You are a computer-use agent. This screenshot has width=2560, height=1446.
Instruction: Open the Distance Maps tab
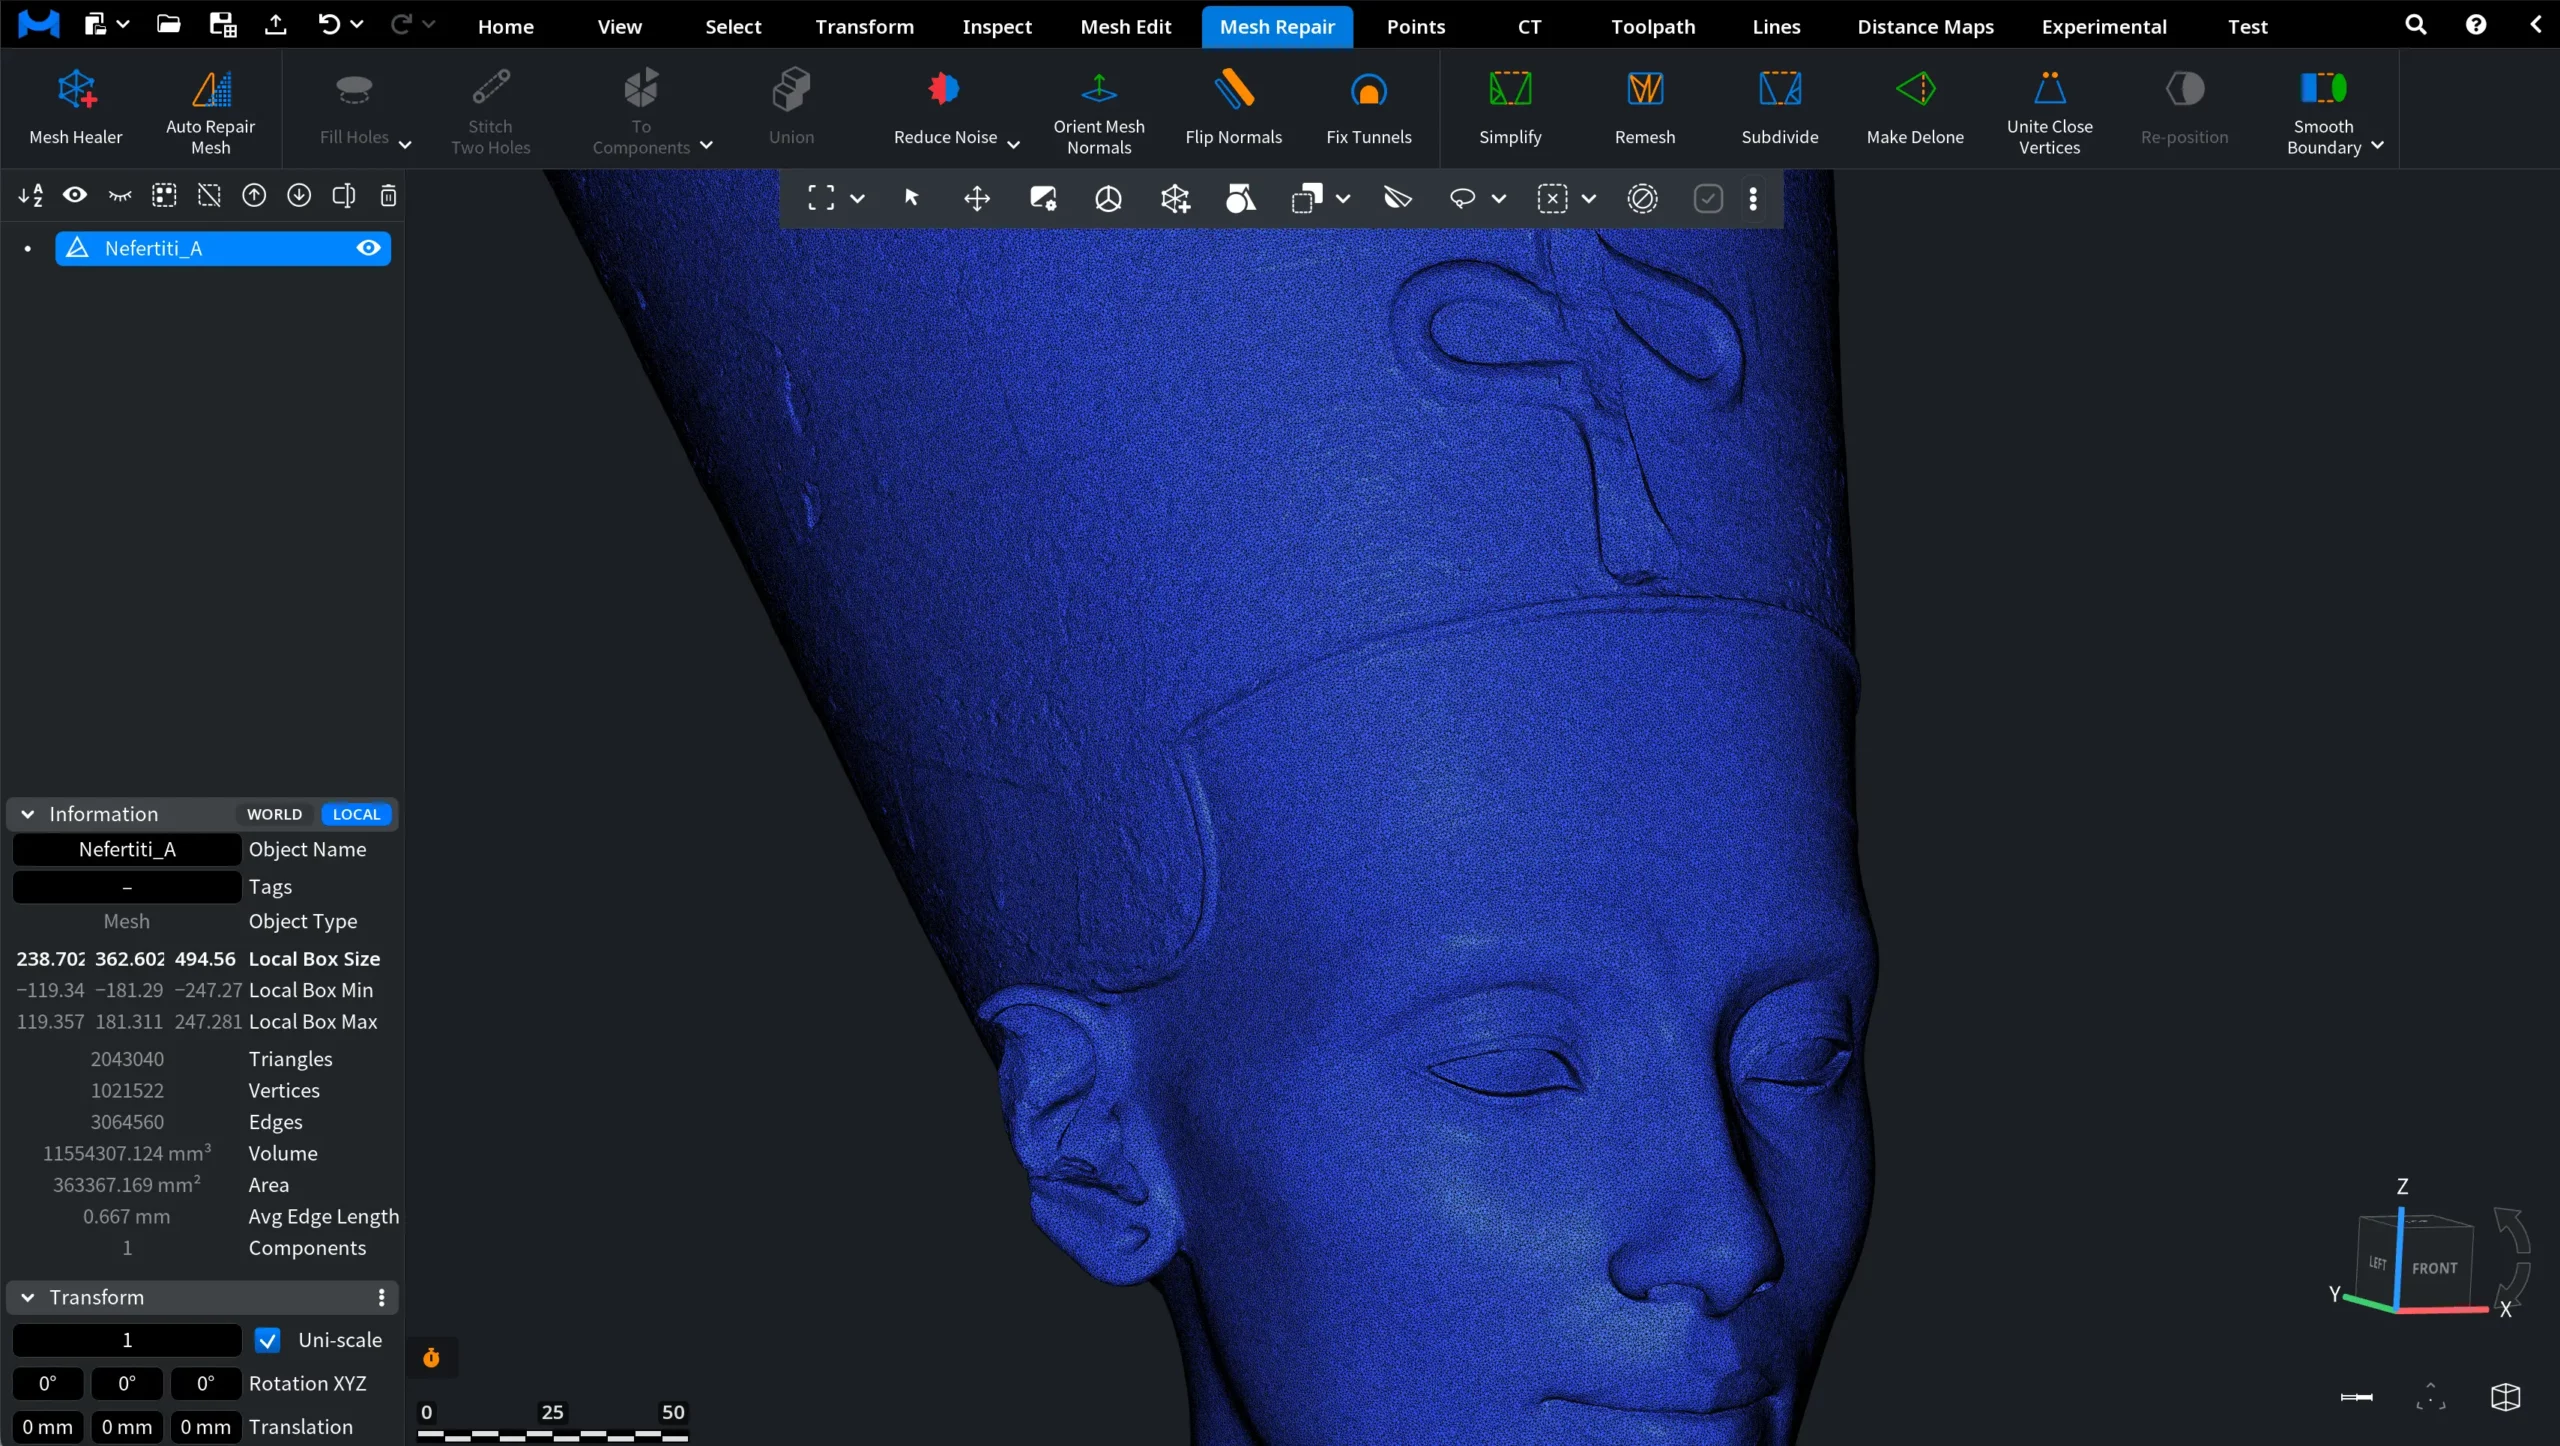point(1926,27)
